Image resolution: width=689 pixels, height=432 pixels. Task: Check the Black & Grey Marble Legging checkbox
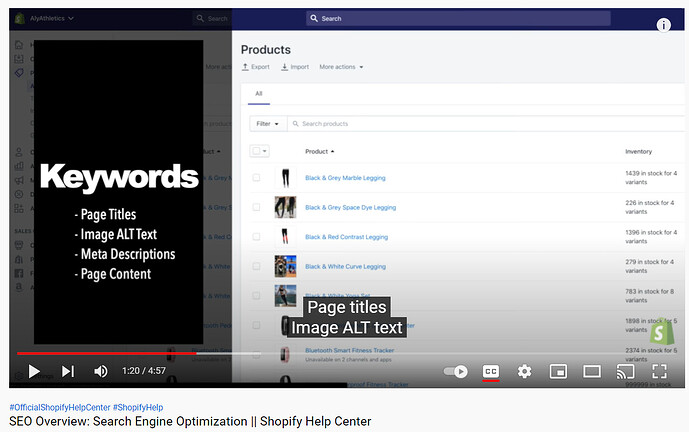(256, 178)
